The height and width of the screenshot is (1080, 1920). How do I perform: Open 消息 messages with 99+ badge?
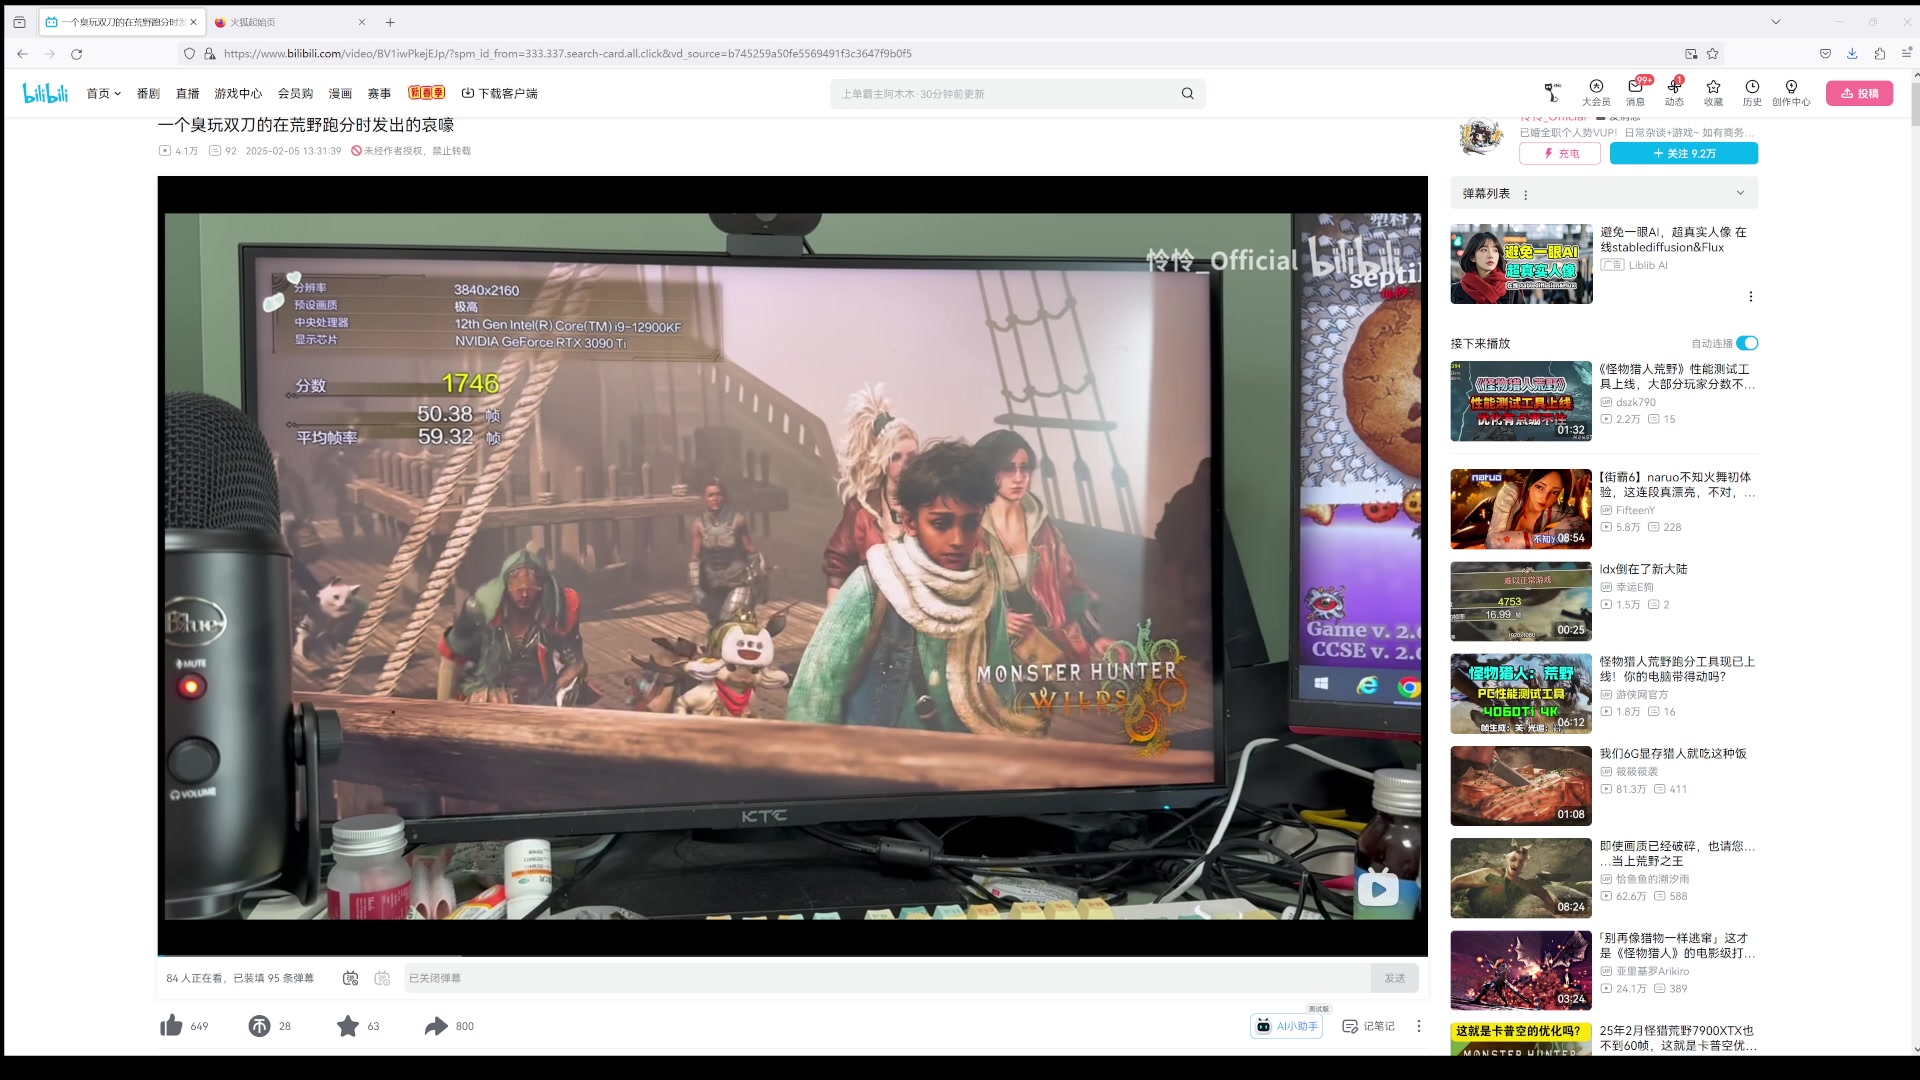1635,93
